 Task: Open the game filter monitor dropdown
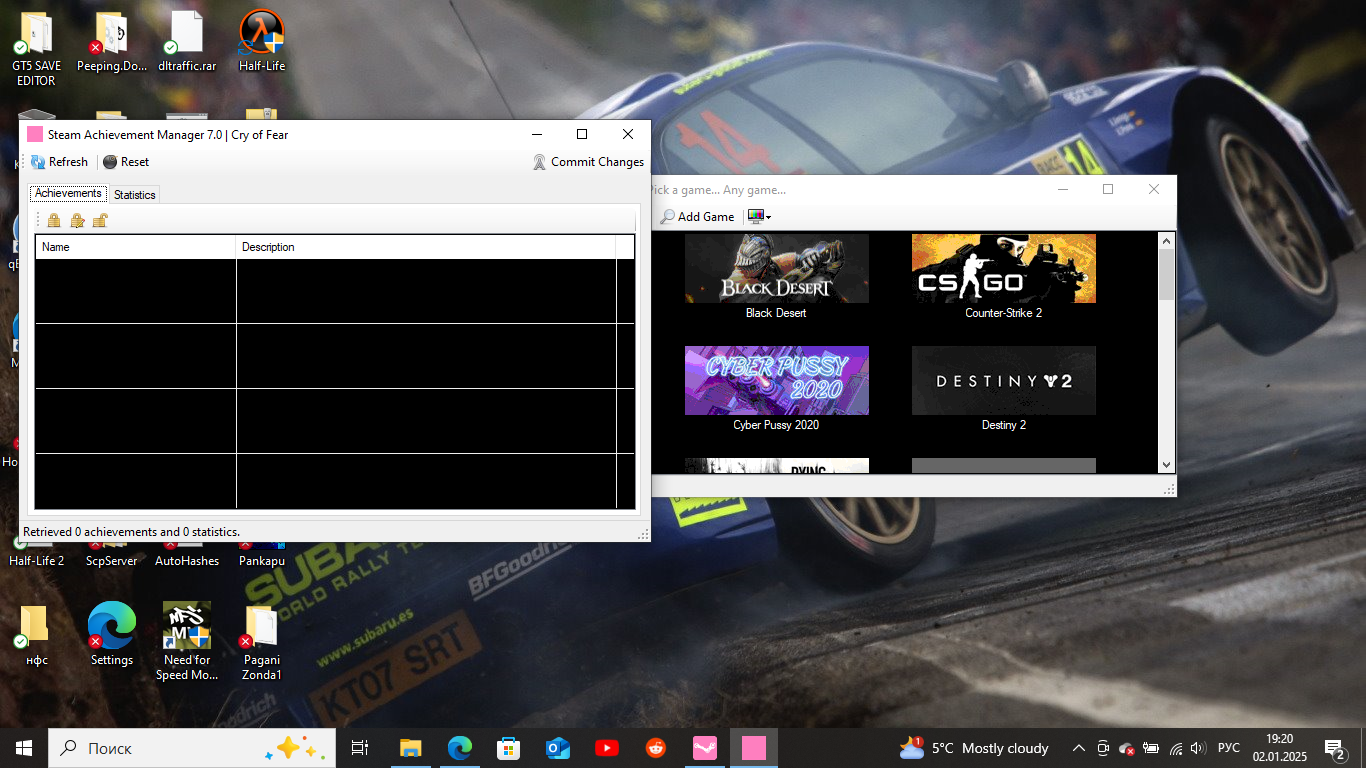(759, 217)
